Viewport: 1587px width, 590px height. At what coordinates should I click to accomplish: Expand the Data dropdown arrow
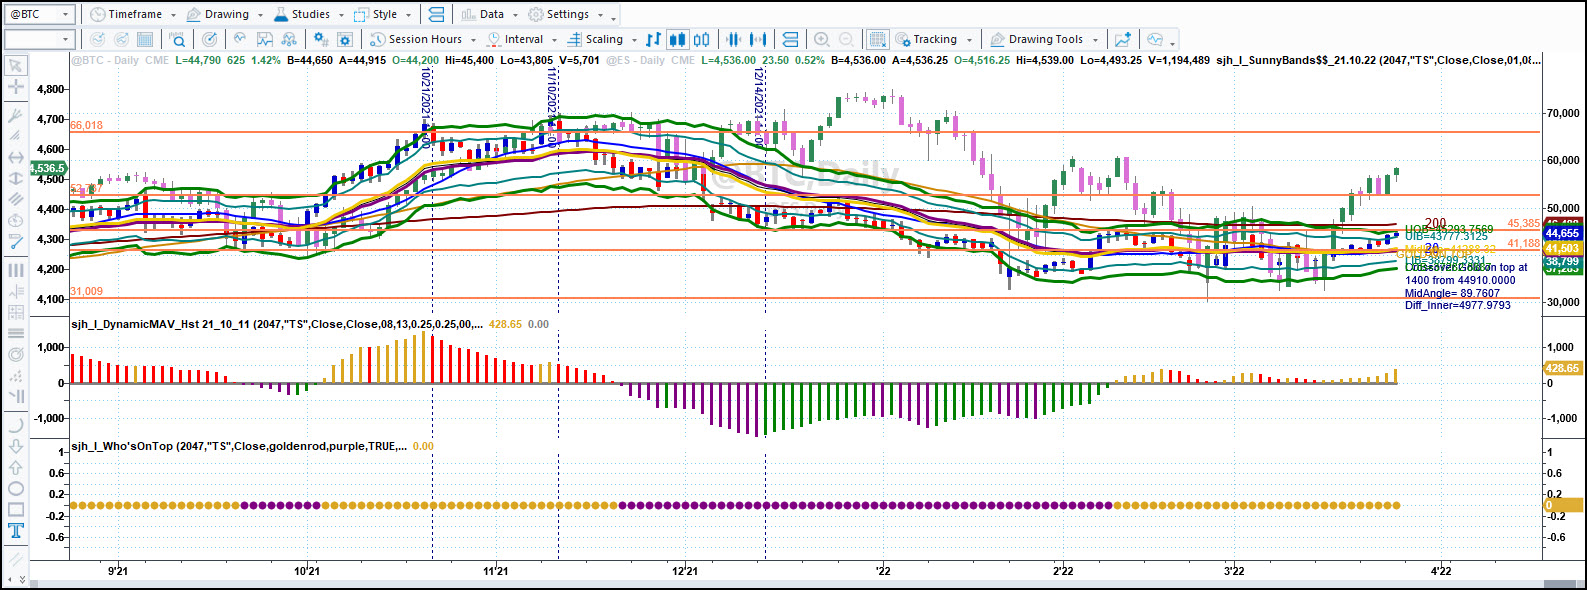[x=515, y=15]
